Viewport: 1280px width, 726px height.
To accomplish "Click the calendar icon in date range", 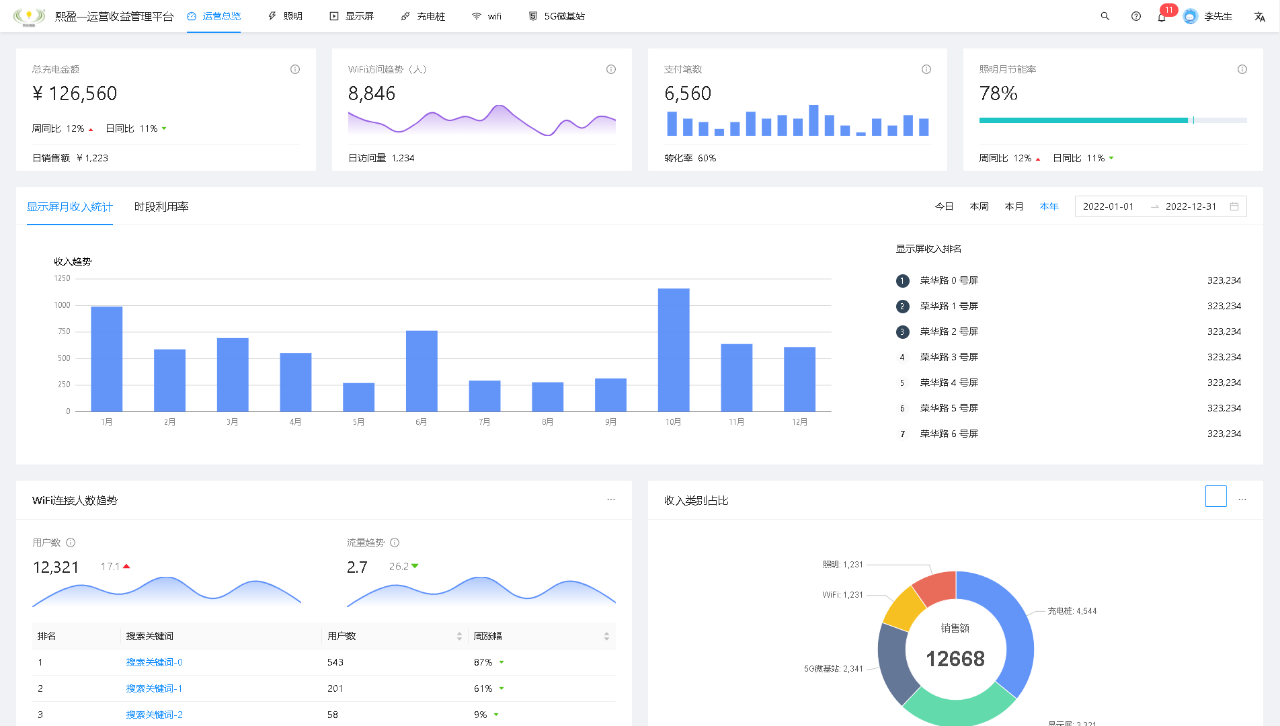I will [1234, 206].
